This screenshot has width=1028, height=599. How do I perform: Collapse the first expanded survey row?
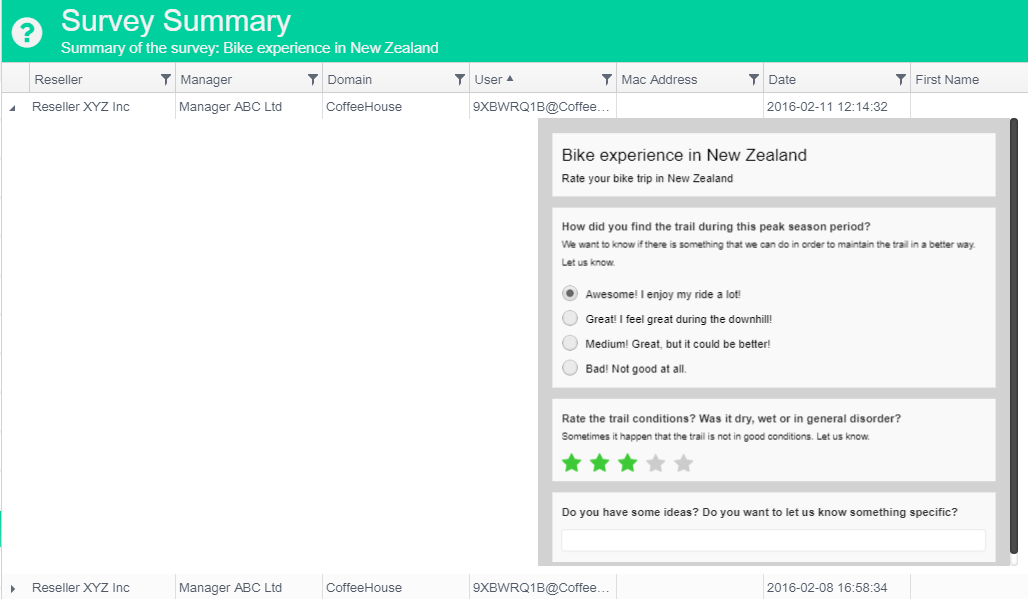pyautogui.click(x=12, y=107)
